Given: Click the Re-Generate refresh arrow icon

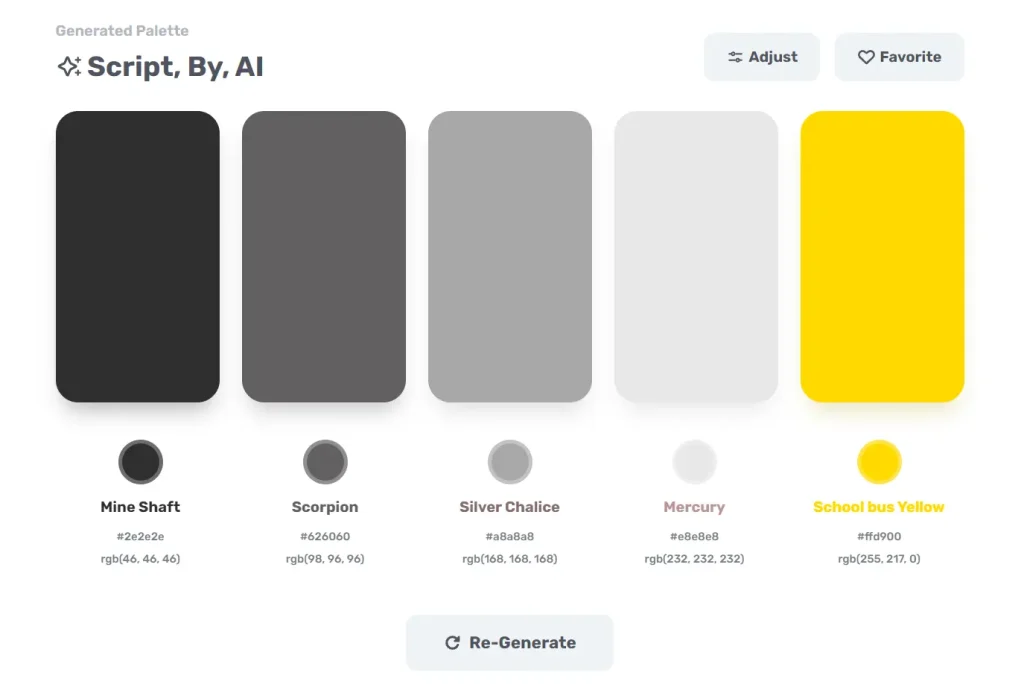Looking at the screenshot, I should pos(452,643).
